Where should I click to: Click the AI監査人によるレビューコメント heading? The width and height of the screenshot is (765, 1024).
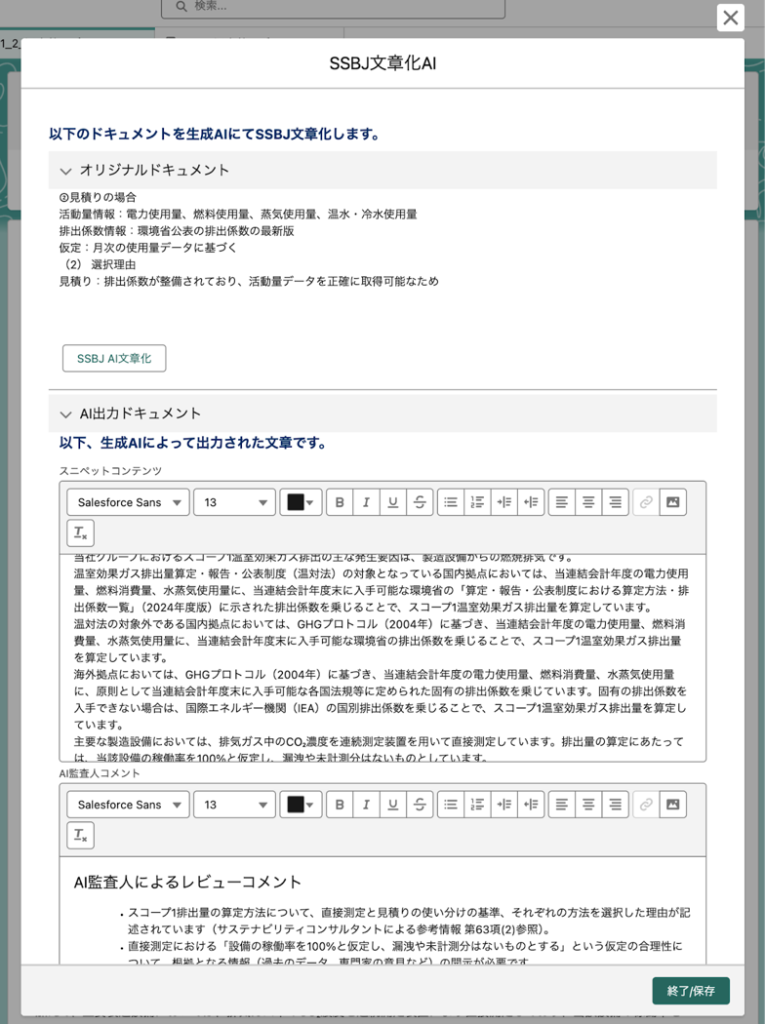click(x=187, y=882)
